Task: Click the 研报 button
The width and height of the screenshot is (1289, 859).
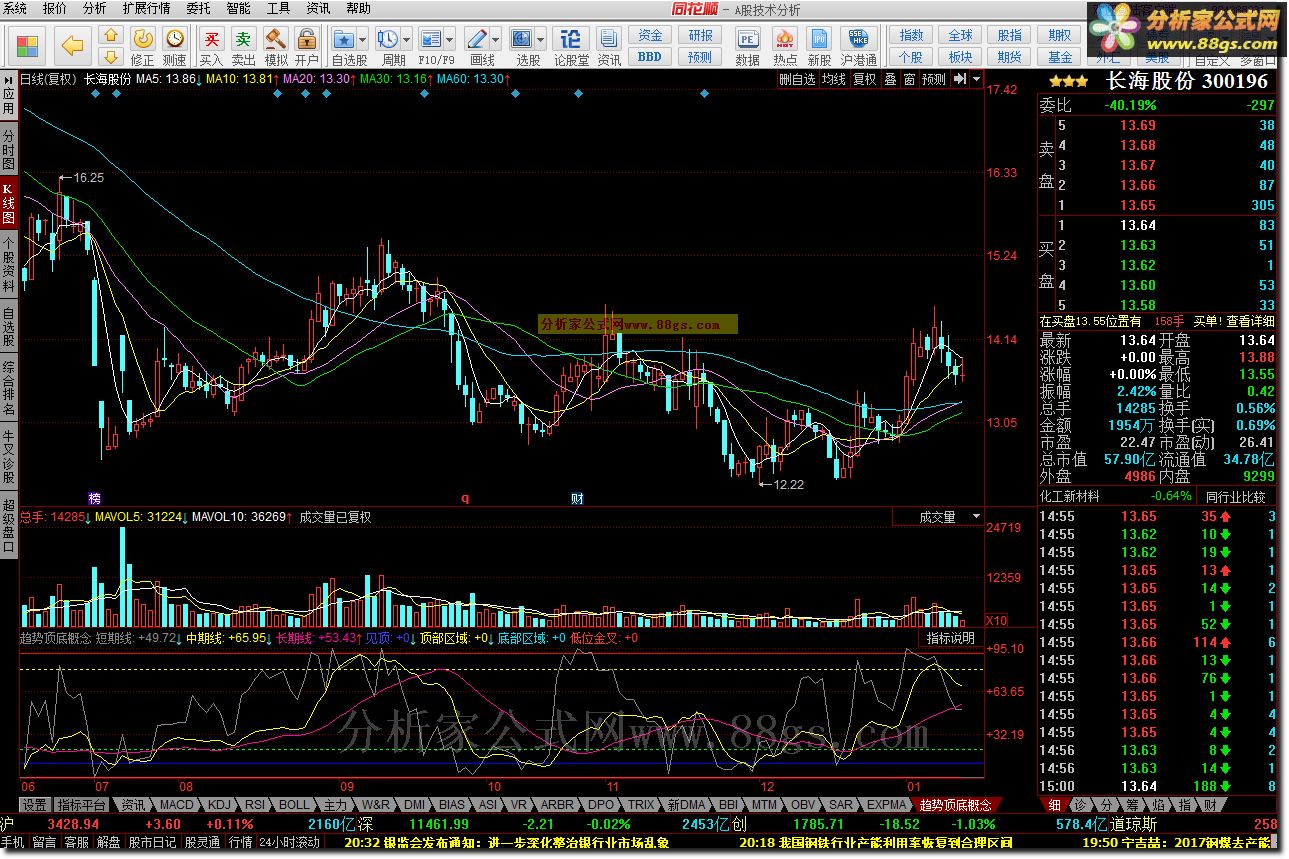Action: [x=700, y=36]
